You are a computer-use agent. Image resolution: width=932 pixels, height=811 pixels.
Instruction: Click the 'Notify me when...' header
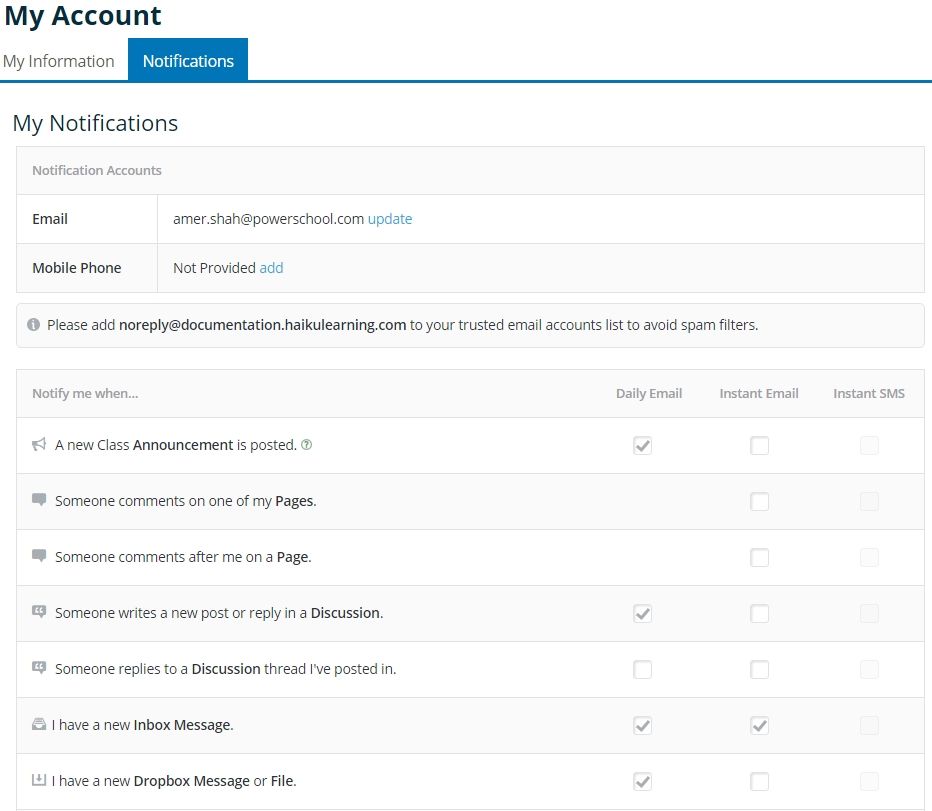[85, 393]
